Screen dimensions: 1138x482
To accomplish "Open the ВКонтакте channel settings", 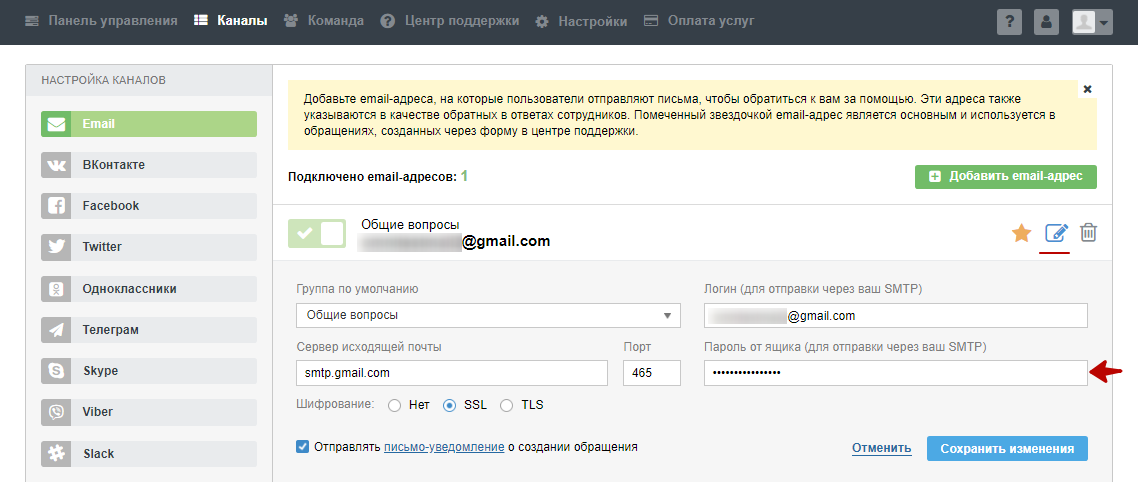I will coord(148,165).
